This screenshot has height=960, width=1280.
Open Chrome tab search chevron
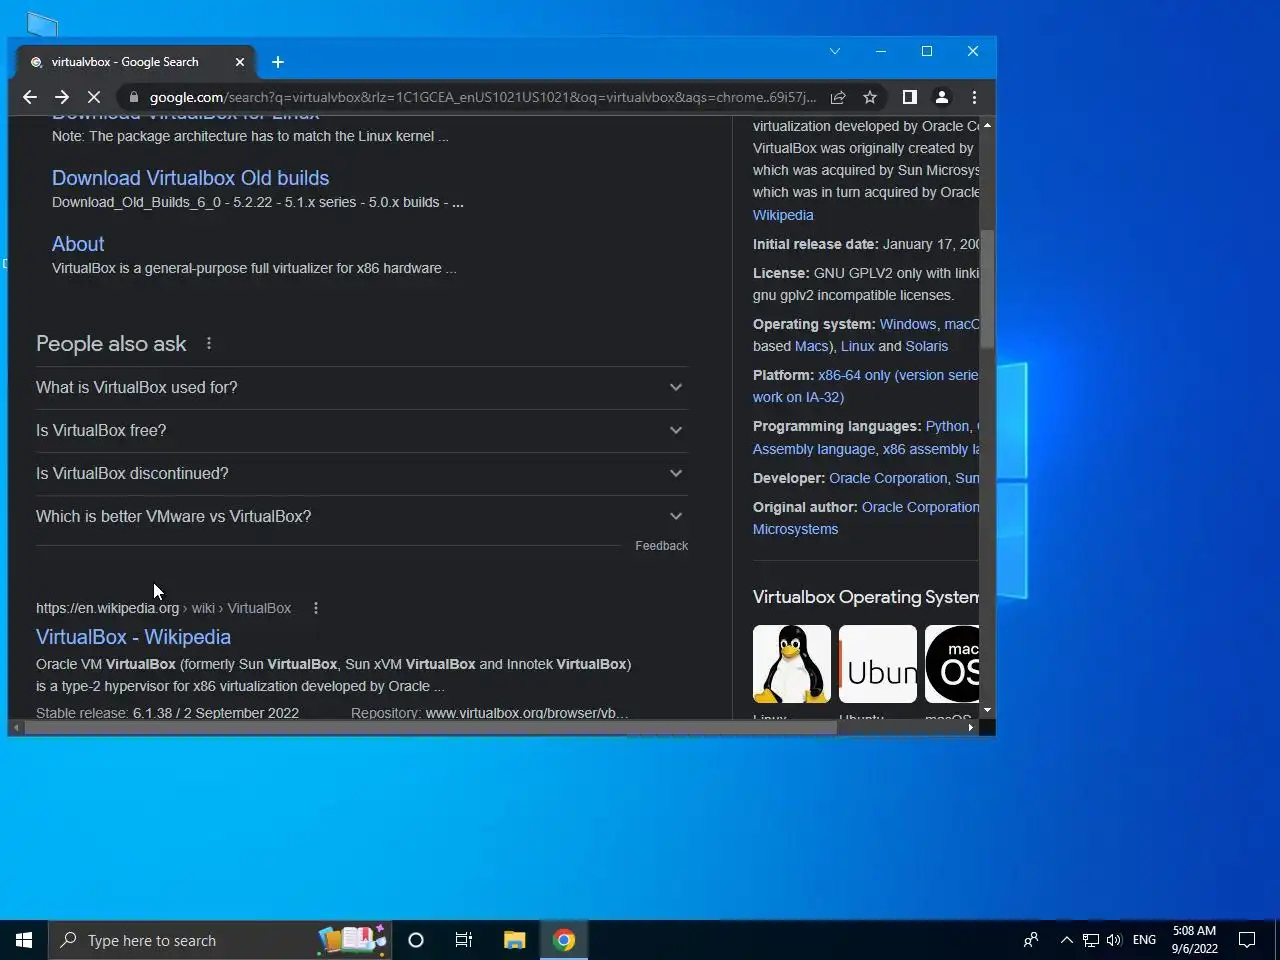pyautogui.click(x=835, y=51)
